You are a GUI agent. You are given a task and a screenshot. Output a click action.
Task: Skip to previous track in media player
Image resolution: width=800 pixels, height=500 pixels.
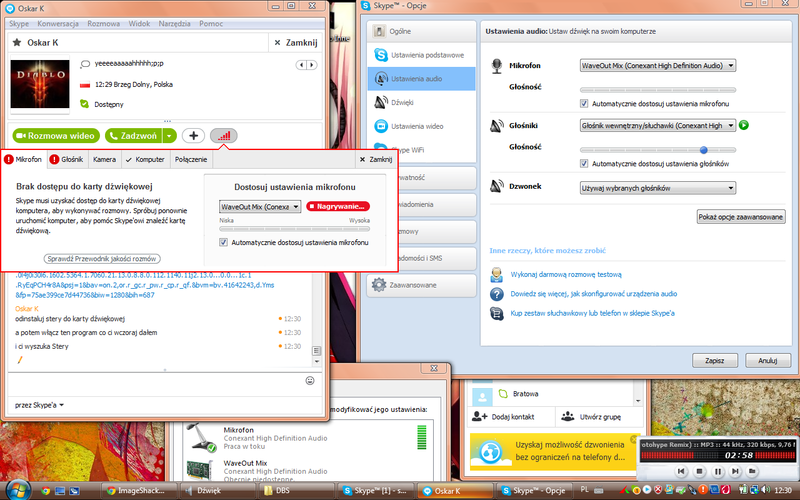click(681, 471)
